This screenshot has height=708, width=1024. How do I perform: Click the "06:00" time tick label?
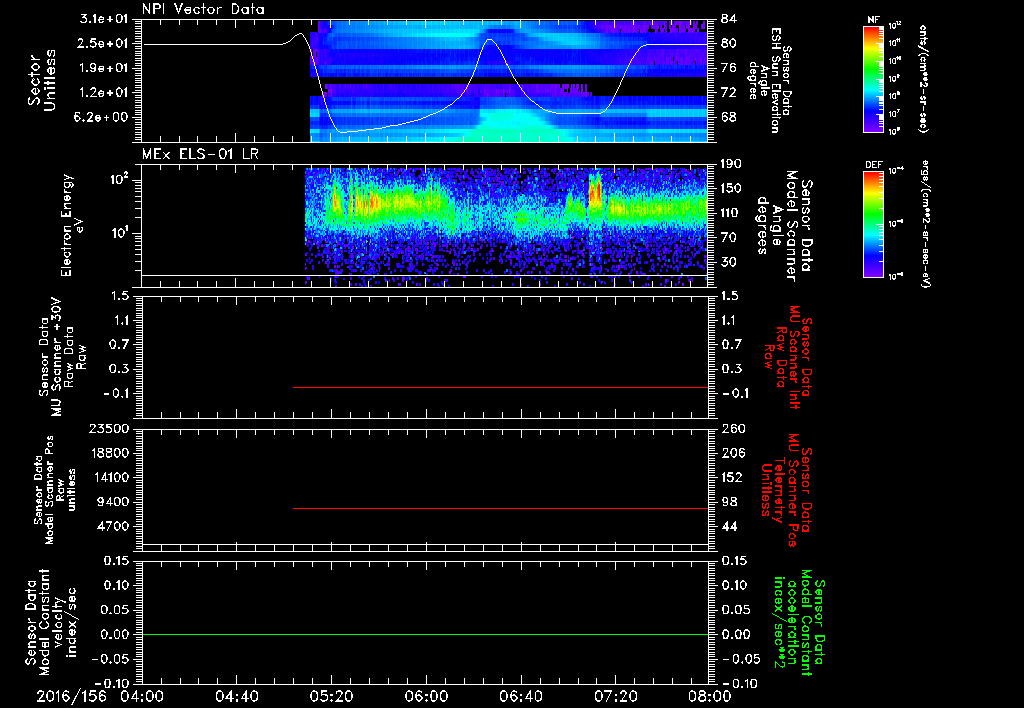point(426,696)
